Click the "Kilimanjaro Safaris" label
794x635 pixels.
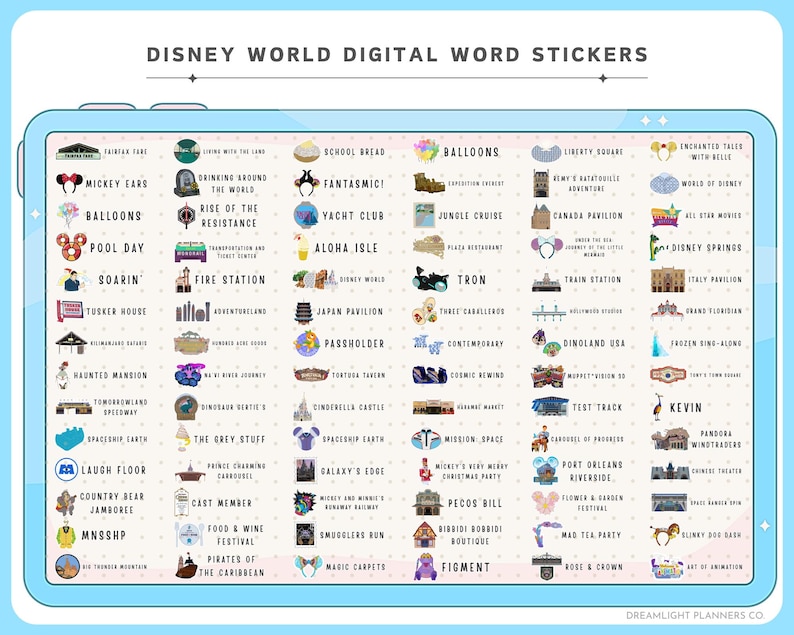point(119,343)
